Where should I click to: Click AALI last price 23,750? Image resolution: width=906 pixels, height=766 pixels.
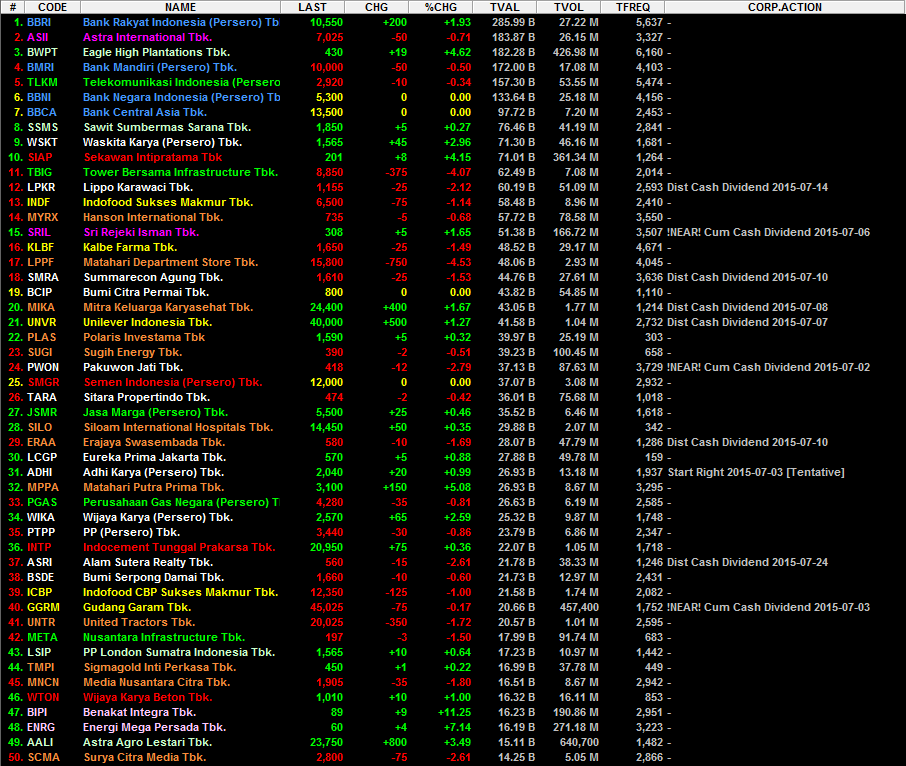[x=326, y=743]
